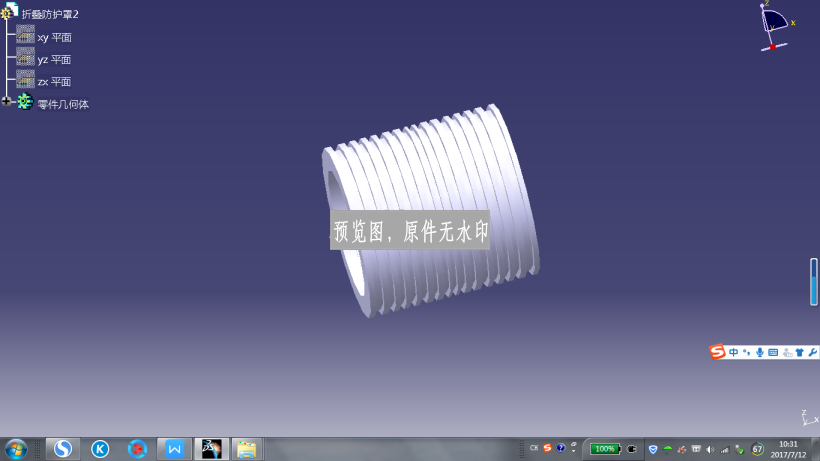The image size is (820, 461).
Task: Open the Sogou soft keyboard
Action: 773,352
